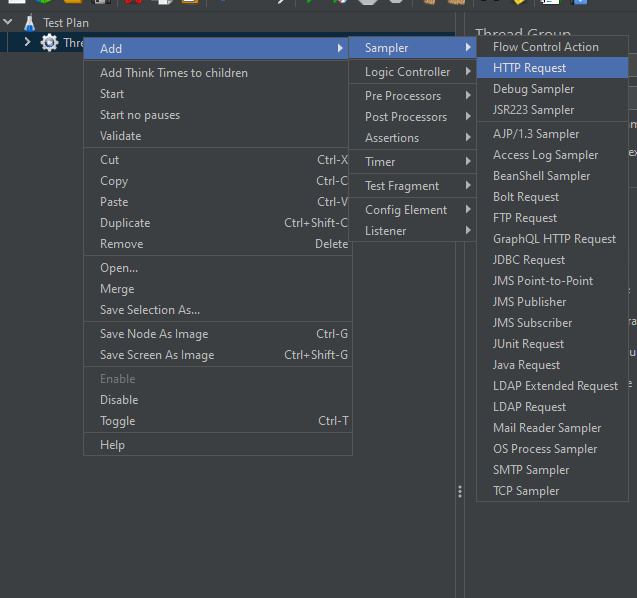Viewport: 637px width, 598px height.
Task: Add an FTP Request sampler
Action: (552, 218)
